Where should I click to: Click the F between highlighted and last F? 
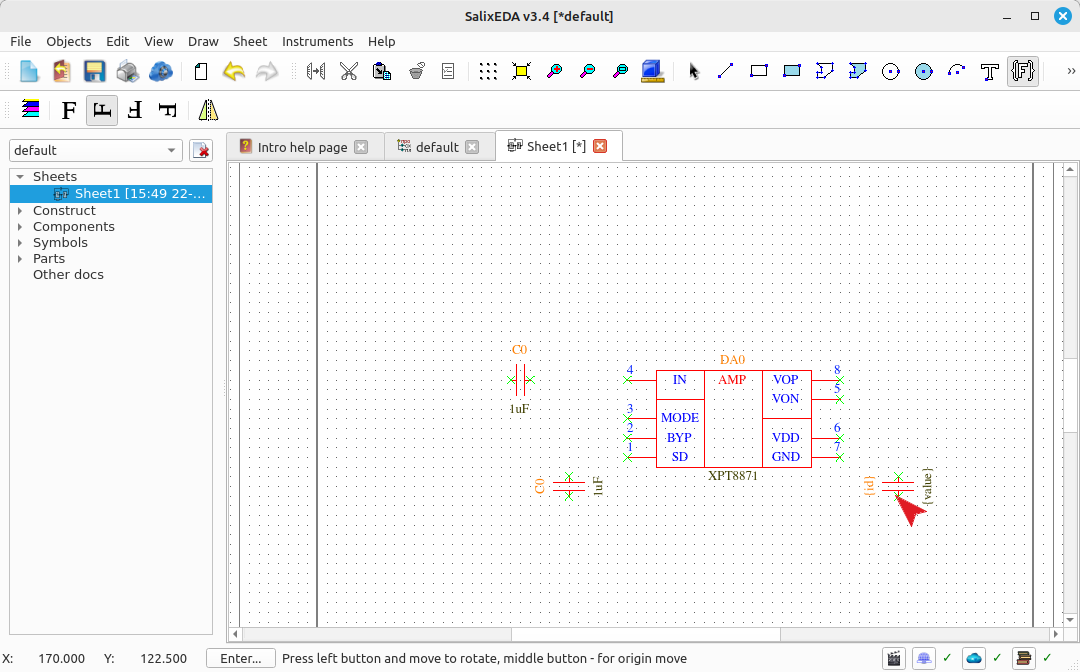135,110
